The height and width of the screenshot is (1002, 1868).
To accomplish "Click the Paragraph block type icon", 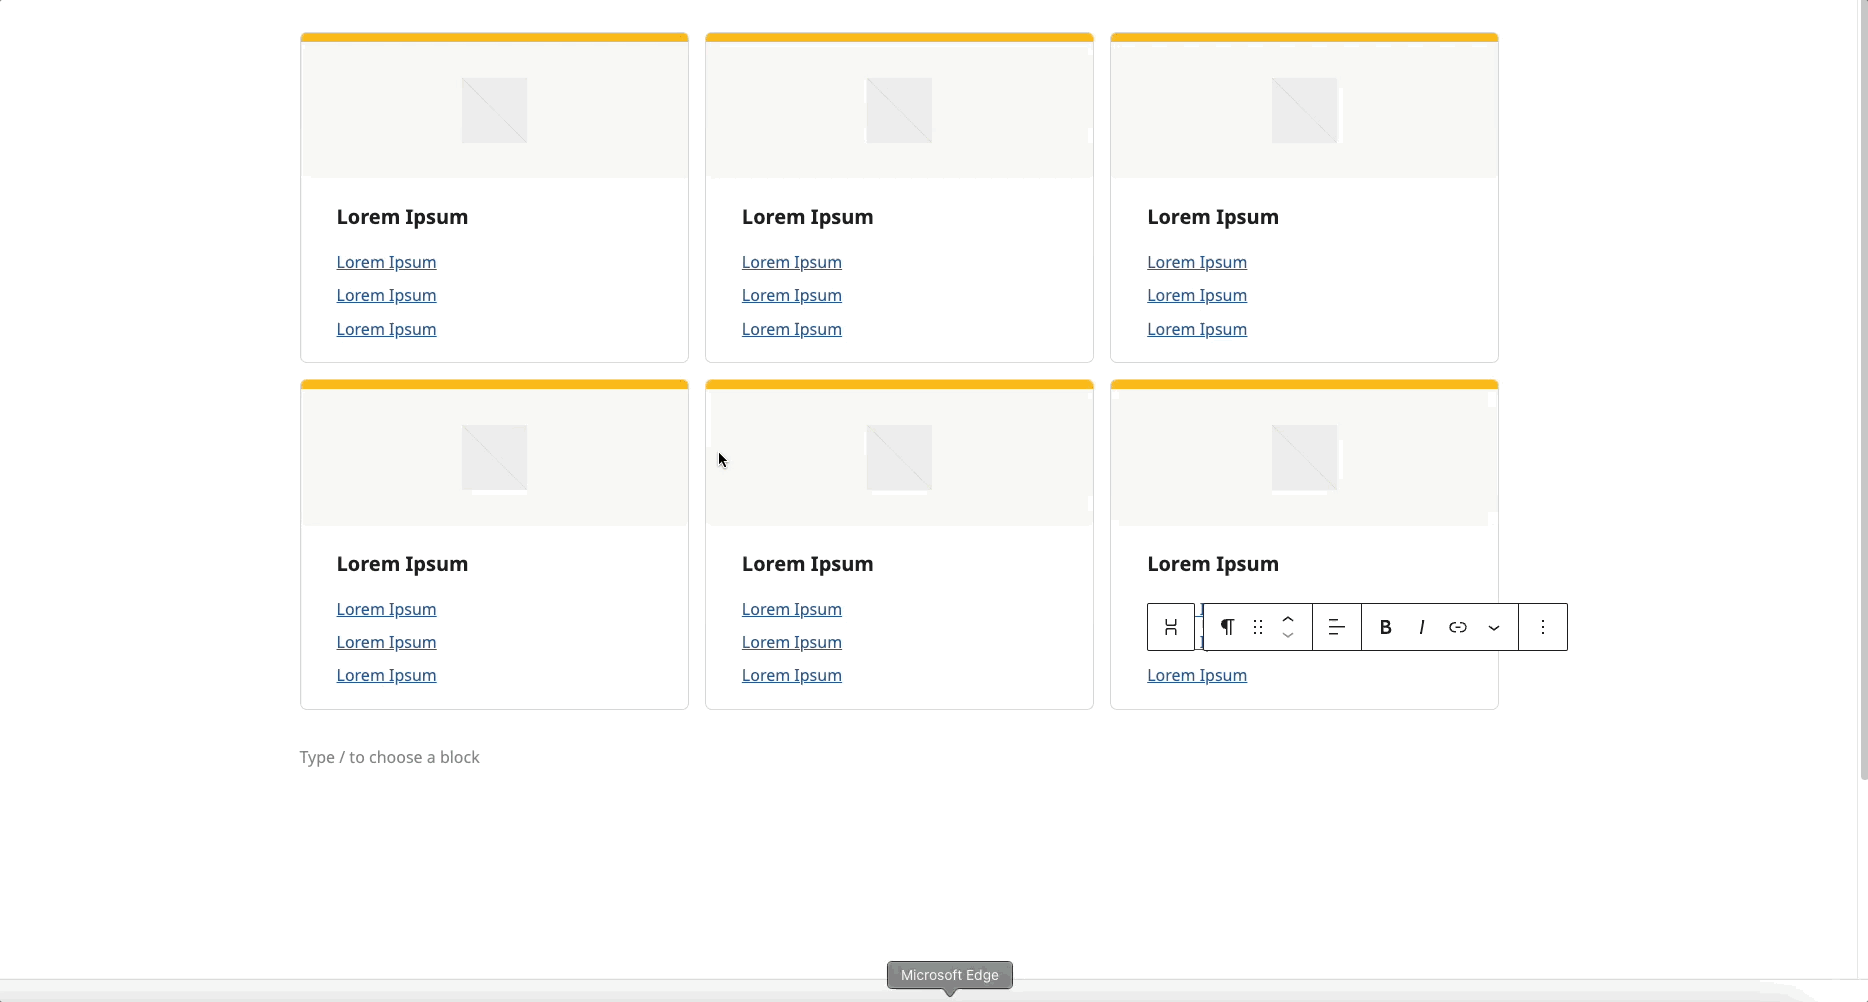I will (1227, 627).
